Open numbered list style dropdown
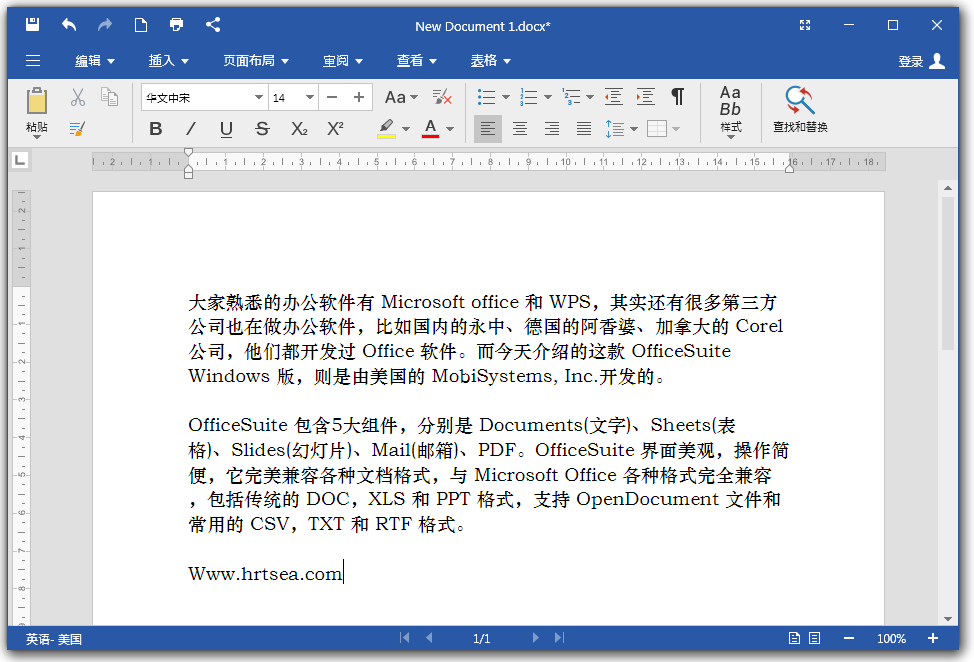 (x=548, y=97)
